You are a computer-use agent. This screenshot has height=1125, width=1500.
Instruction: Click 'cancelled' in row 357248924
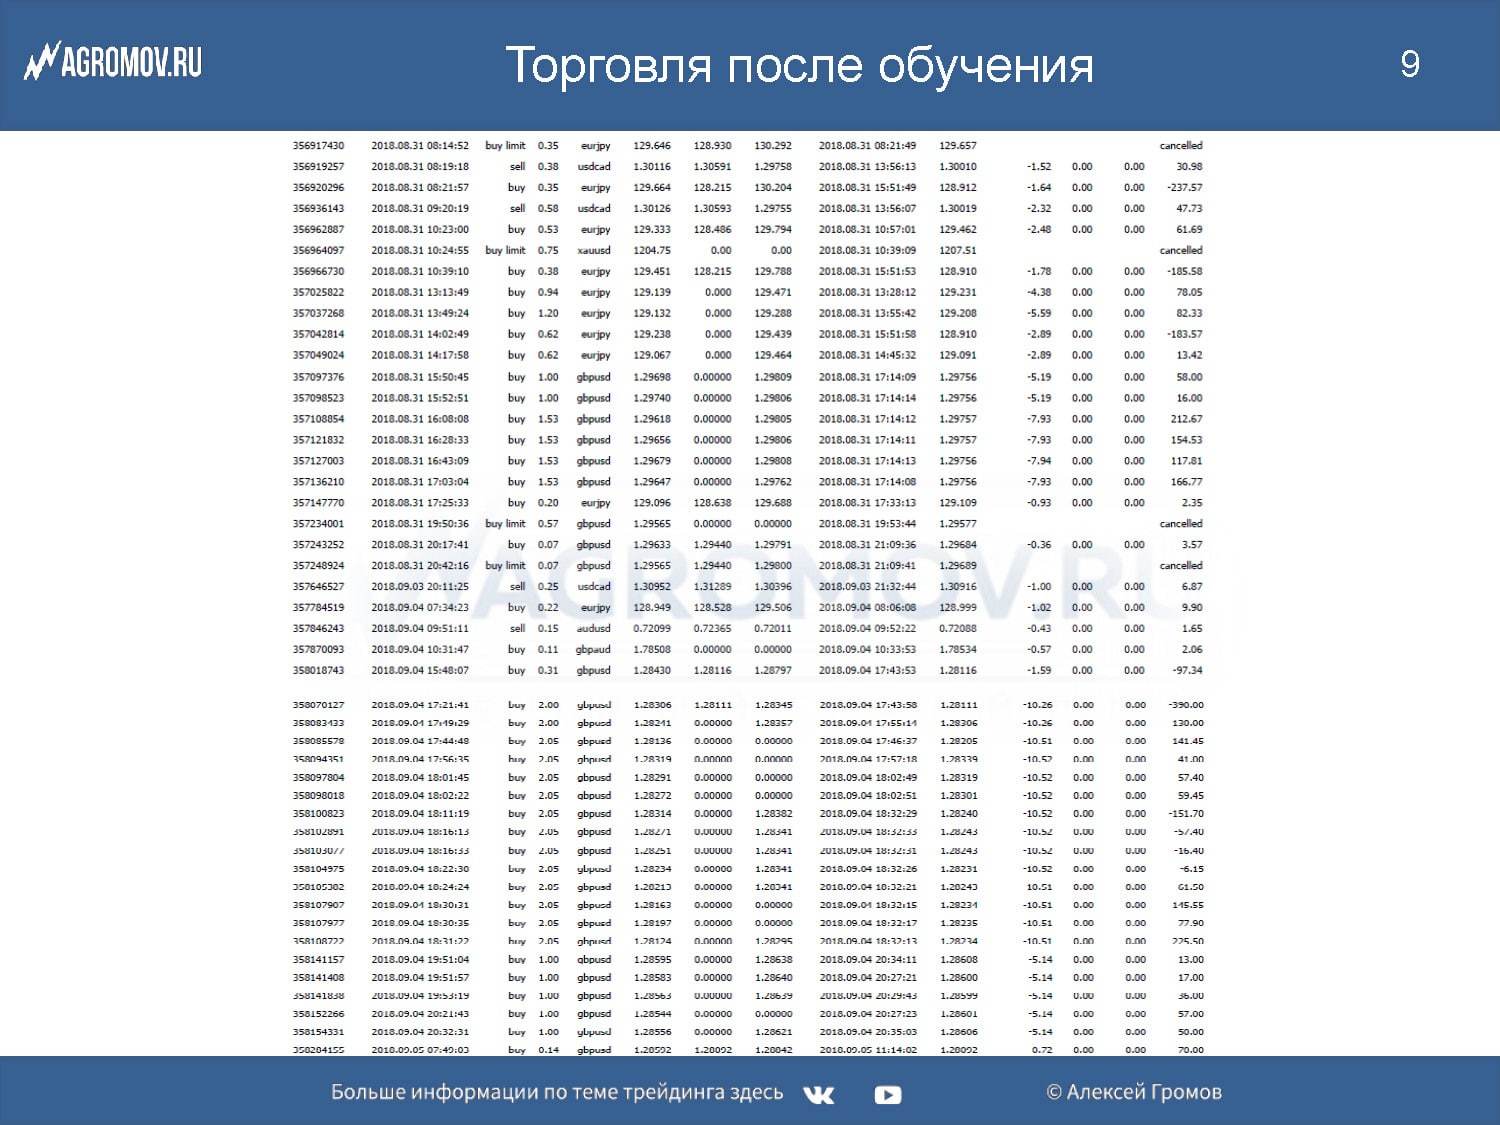(1181, 566)
